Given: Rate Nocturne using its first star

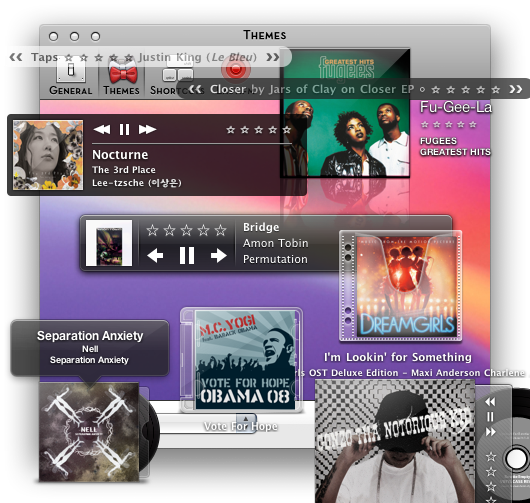Looking at the screenshot, I should tap(231, 129).
